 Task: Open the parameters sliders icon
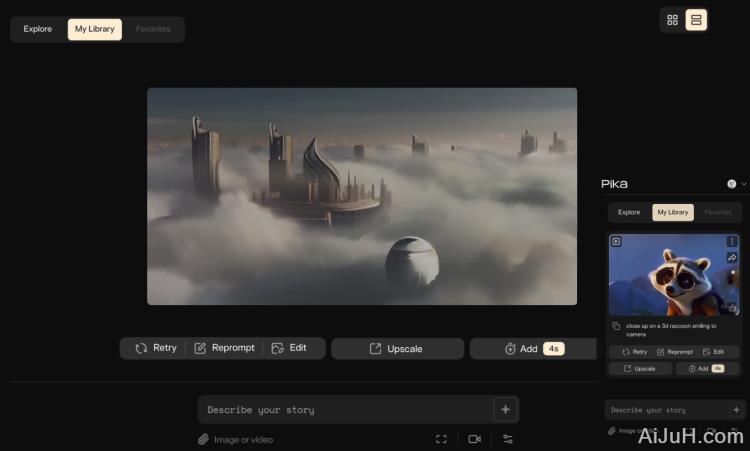pos(508,439)
